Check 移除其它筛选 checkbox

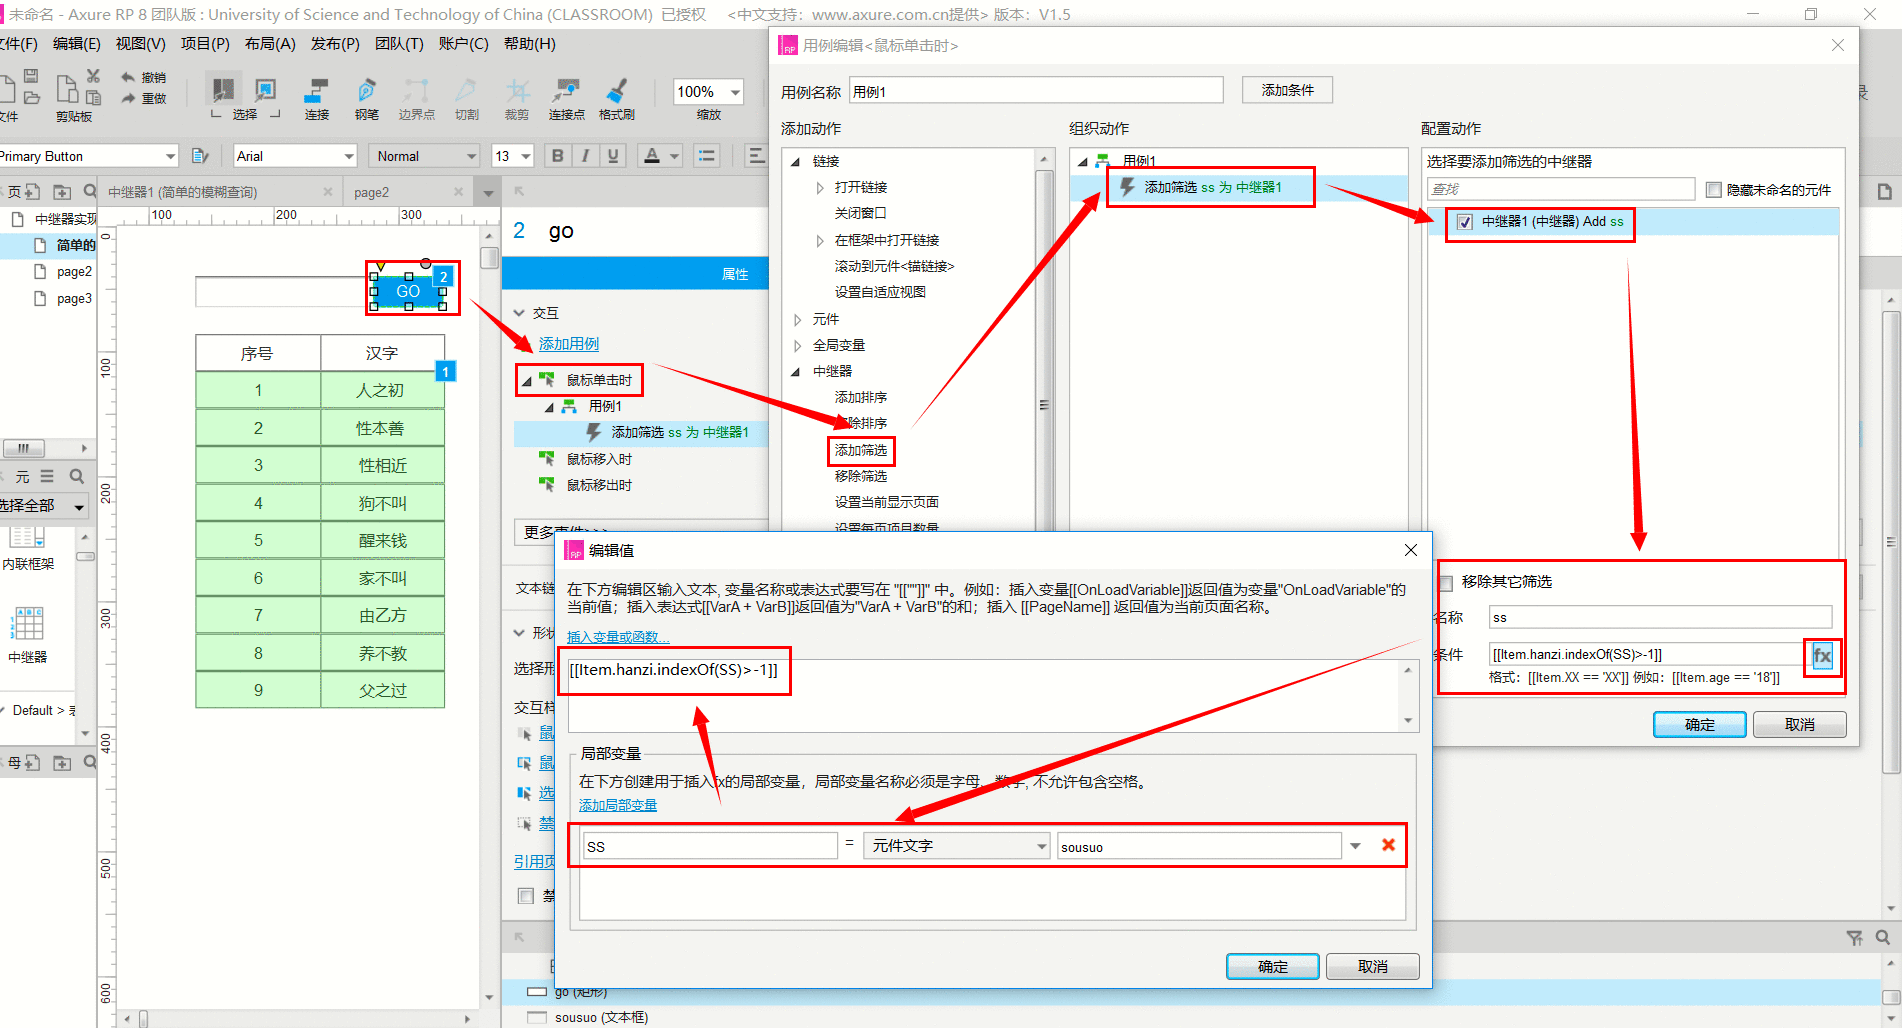[1445, 582]
